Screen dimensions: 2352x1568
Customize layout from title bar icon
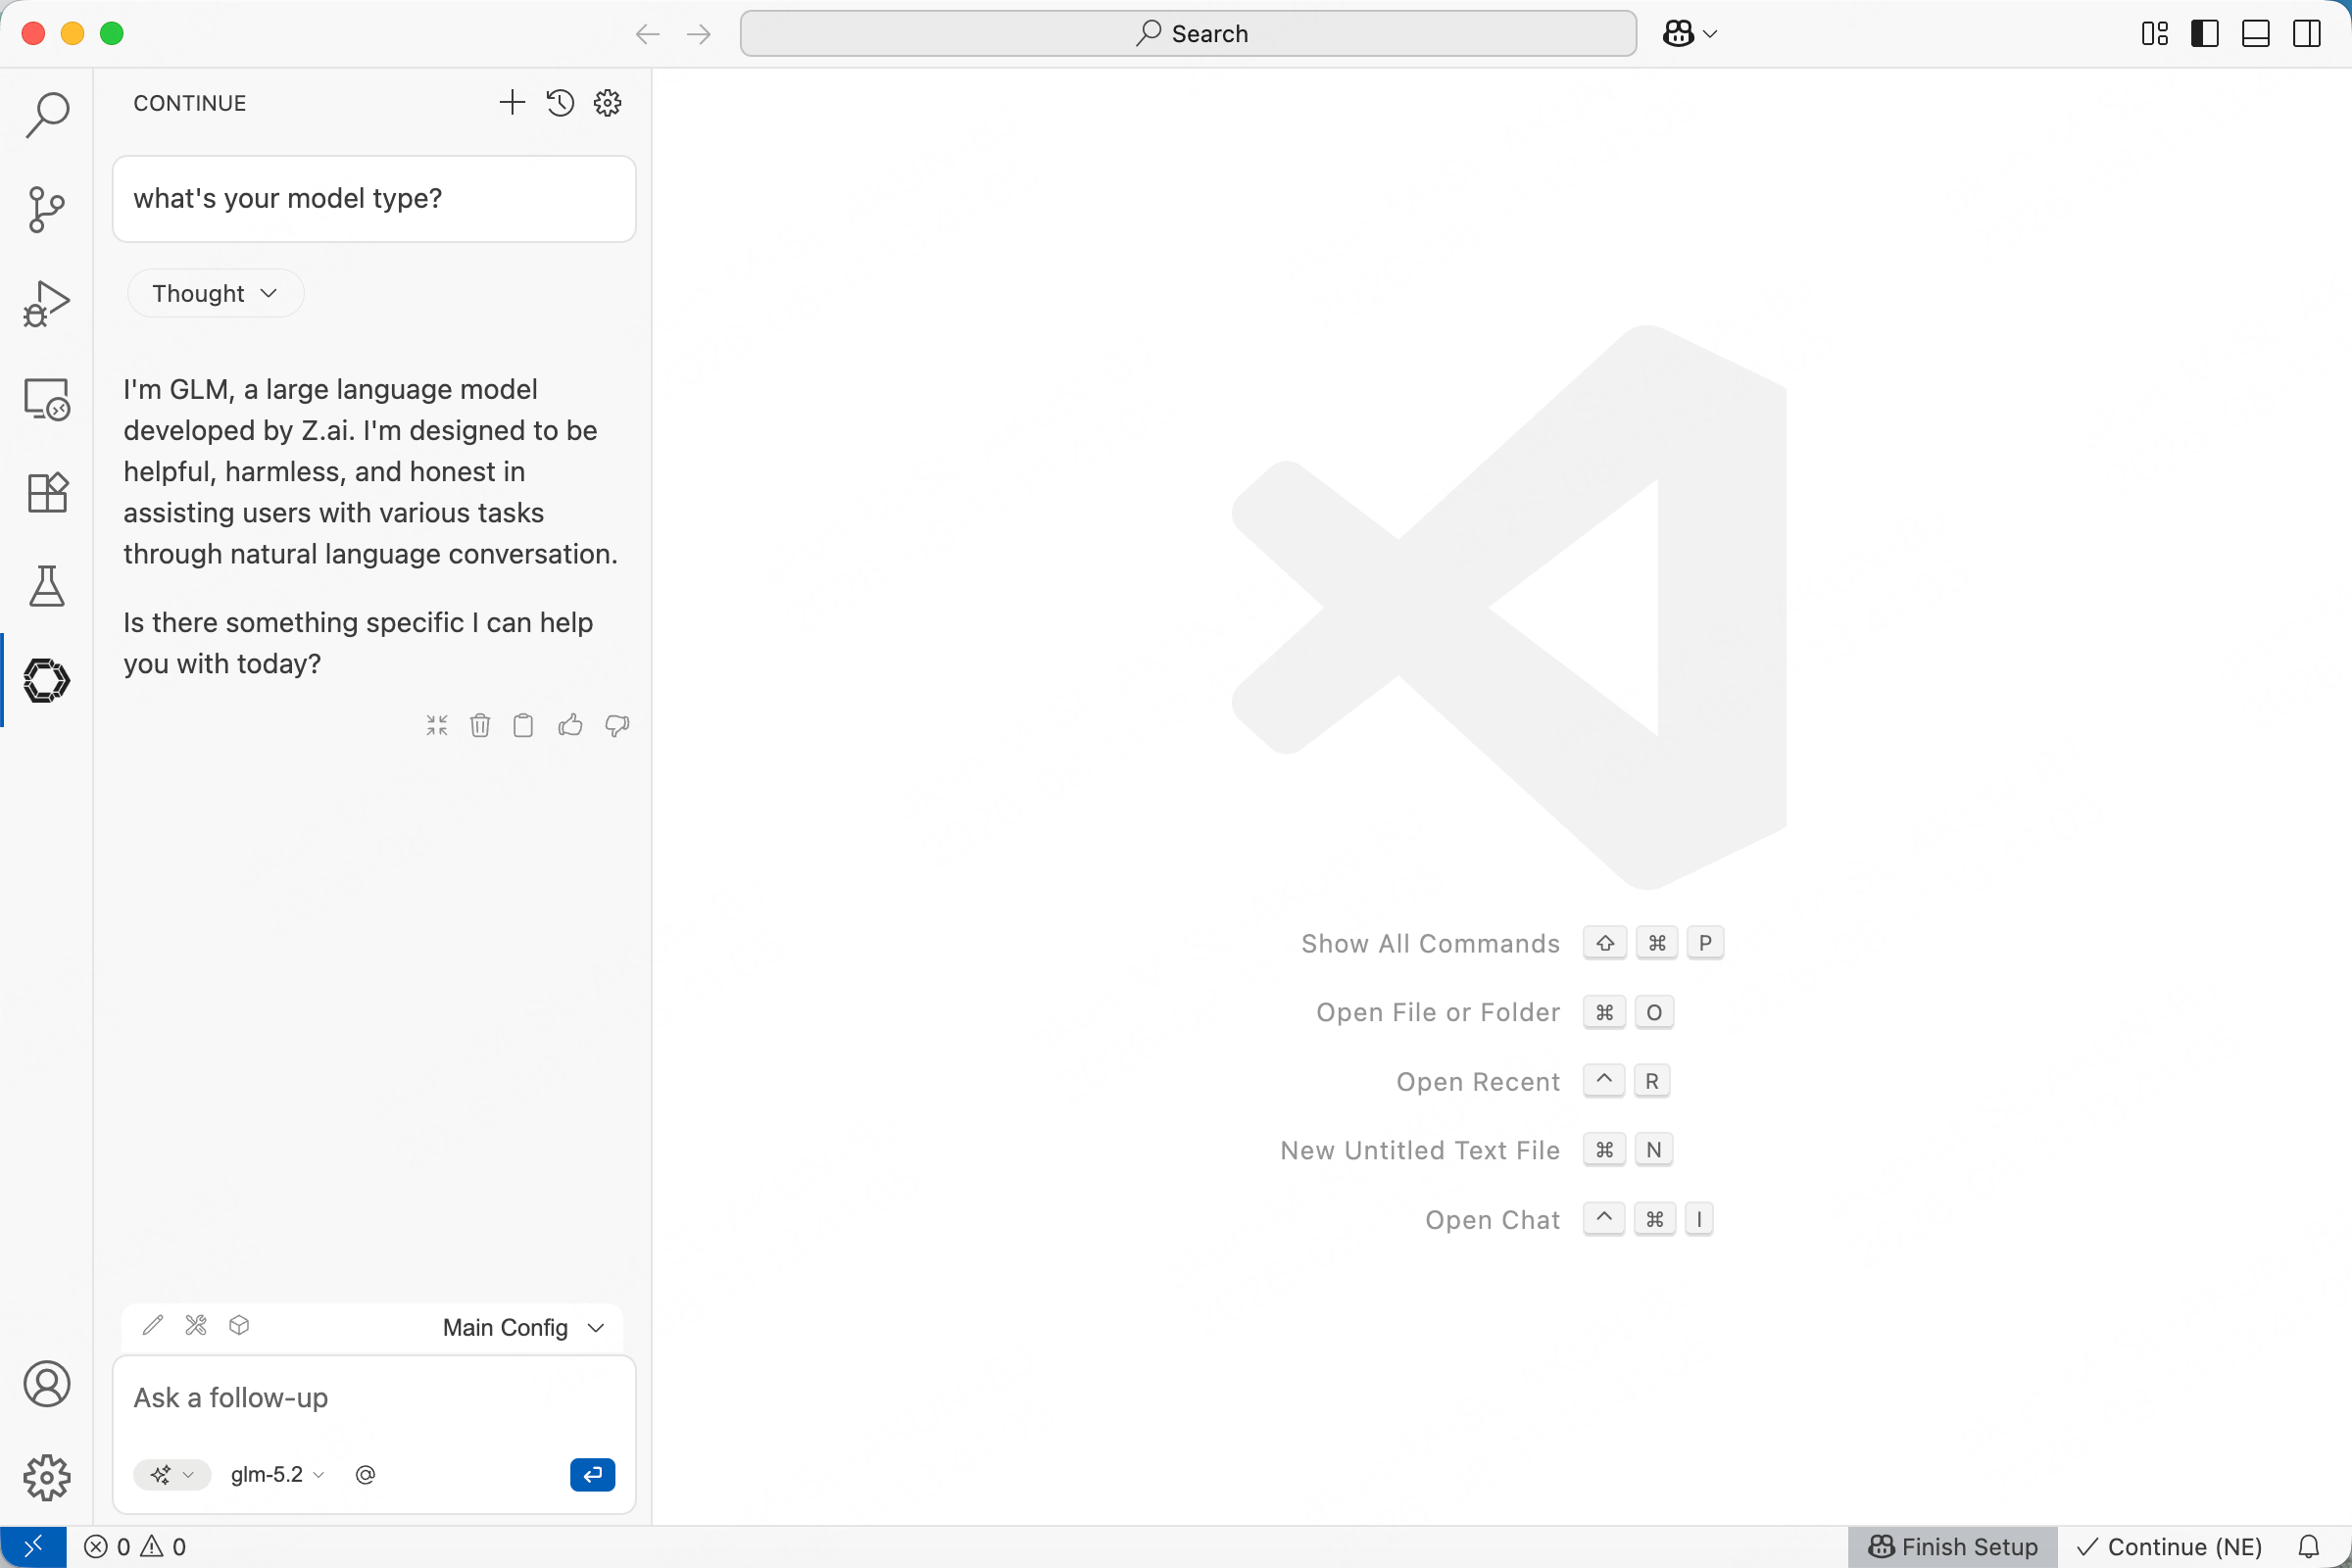click(x=2154, y=34)
